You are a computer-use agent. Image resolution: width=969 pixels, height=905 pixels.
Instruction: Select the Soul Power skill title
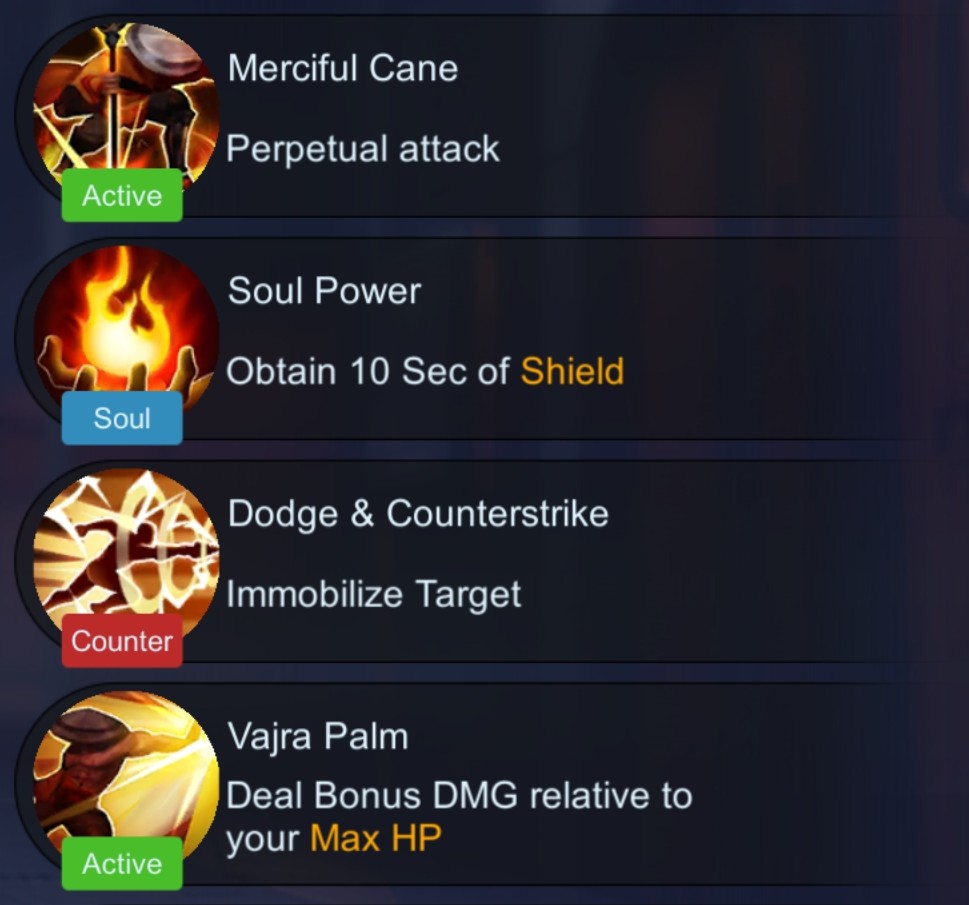(x=324, y=291)
